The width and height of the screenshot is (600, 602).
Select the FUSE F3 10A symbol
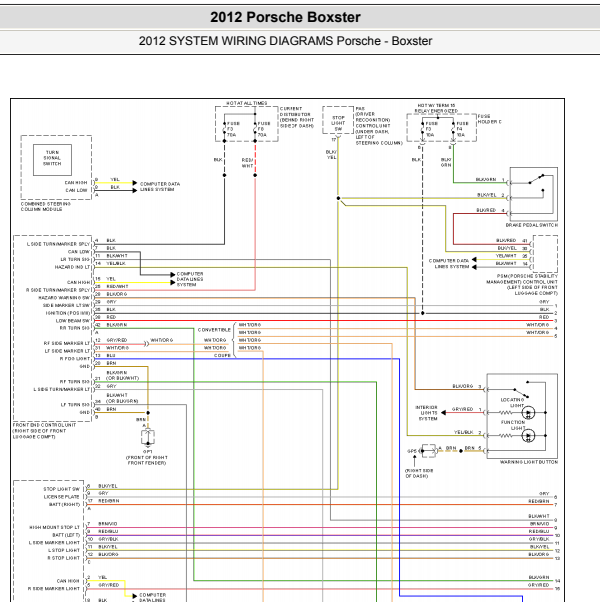(x=428, y=129)
